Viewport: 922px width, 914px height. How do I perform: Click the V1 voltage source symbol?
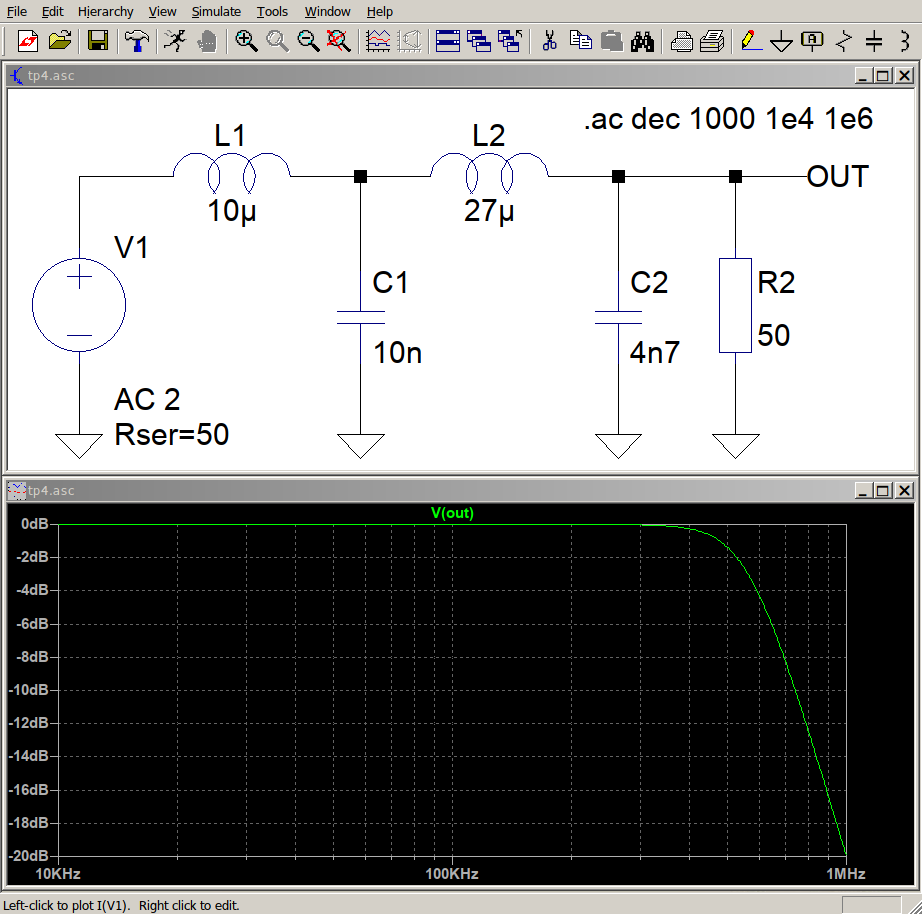point(79,305)
